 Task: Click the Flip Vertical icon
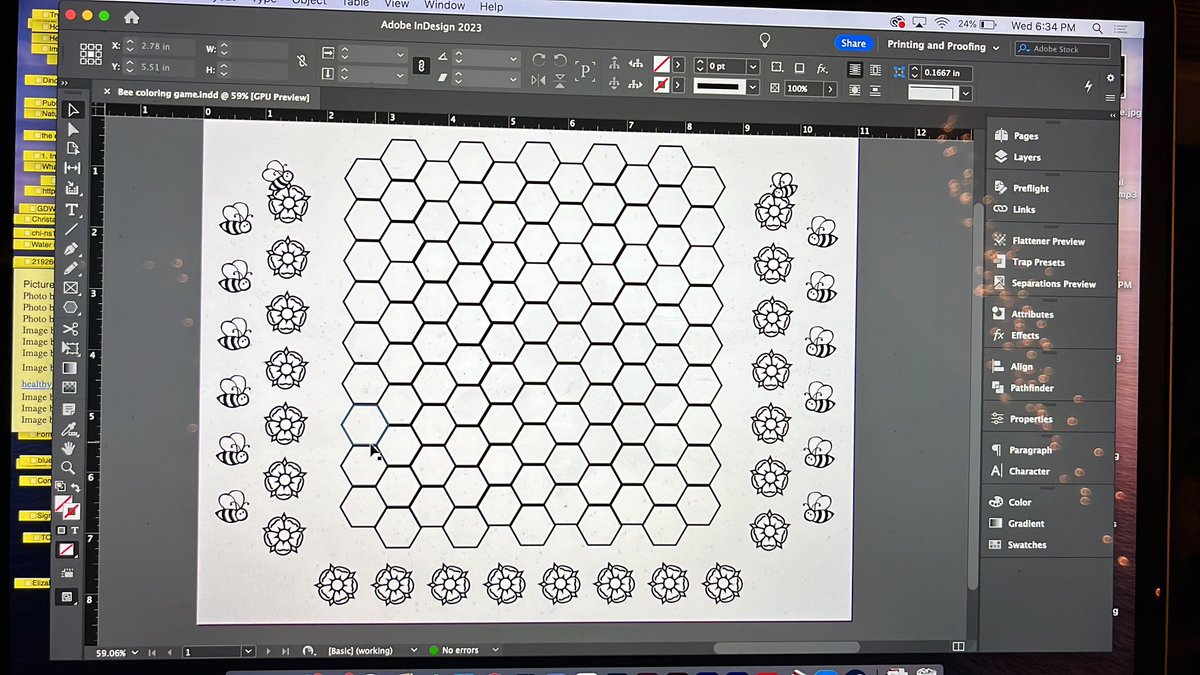(x=560, y=80)
